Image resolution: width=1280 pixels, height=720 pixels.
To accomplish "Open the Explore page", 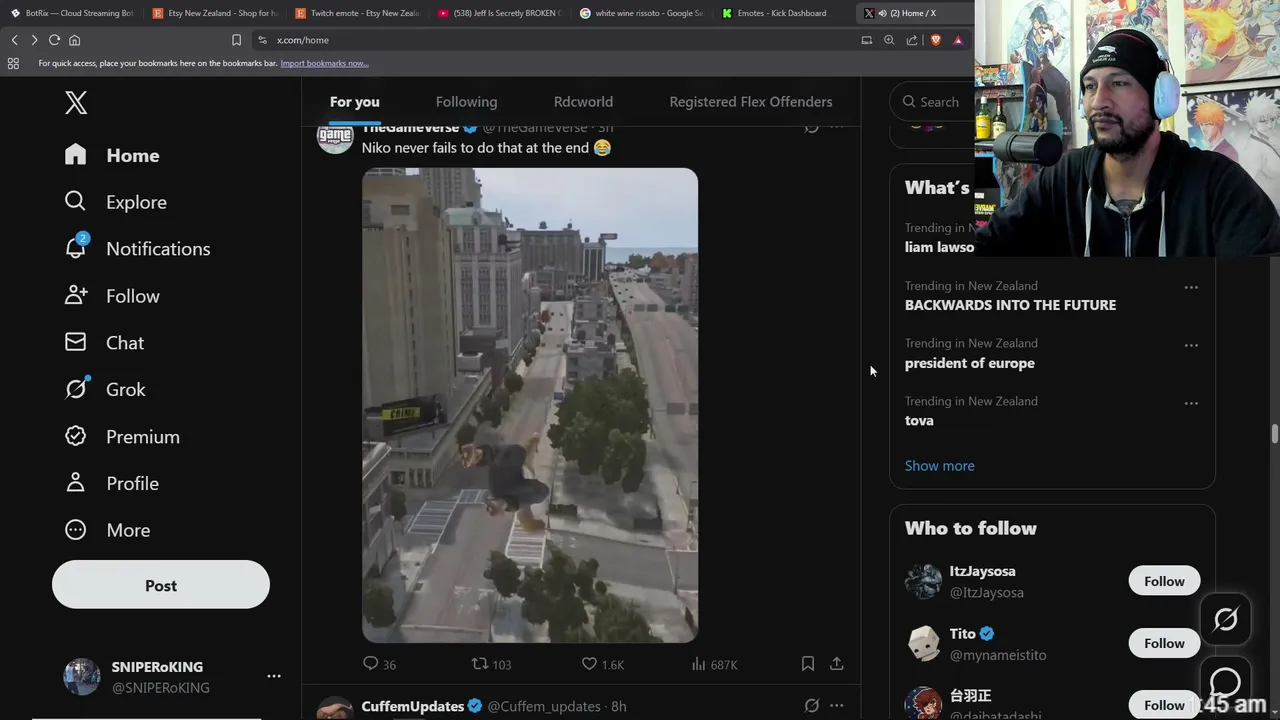I will [x=115, y=202].
